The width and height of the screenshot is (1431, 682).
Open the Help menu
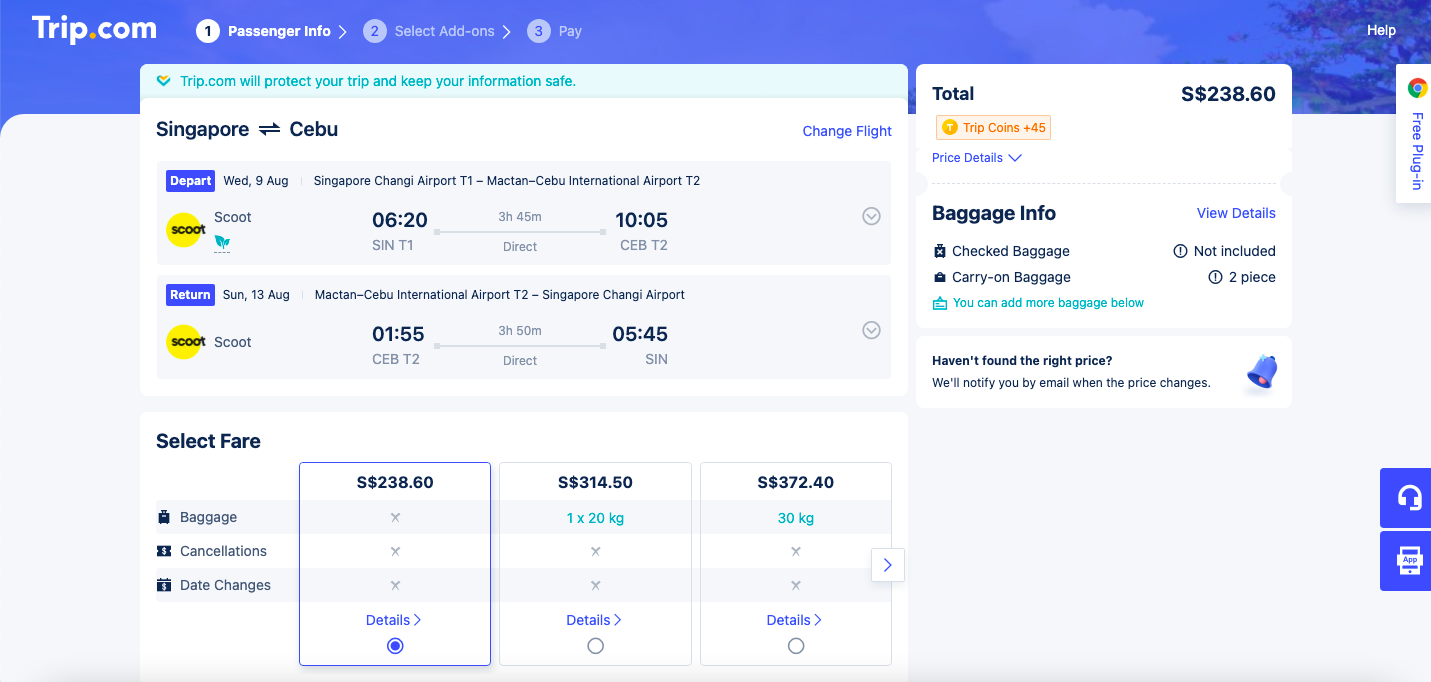(1381, 30)
